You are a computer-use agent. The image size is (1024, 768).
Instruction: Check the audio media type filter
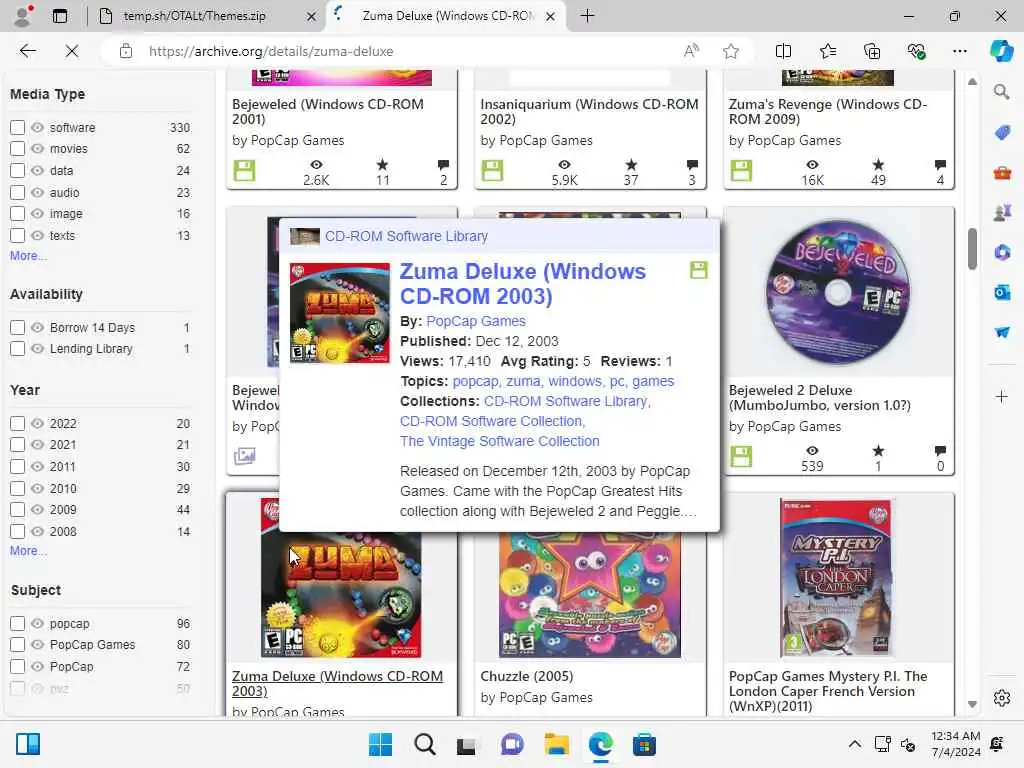18,193
